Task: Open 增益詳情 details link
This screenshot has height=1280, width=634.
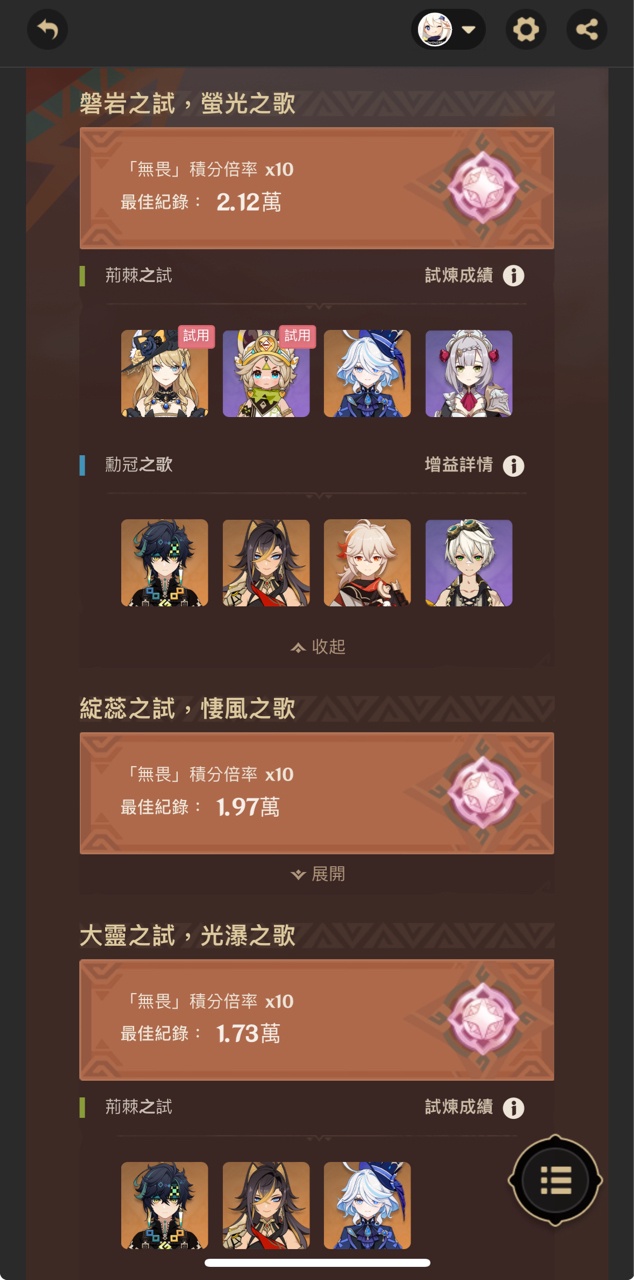Action: pyautogui.click(x=459, y=465)
